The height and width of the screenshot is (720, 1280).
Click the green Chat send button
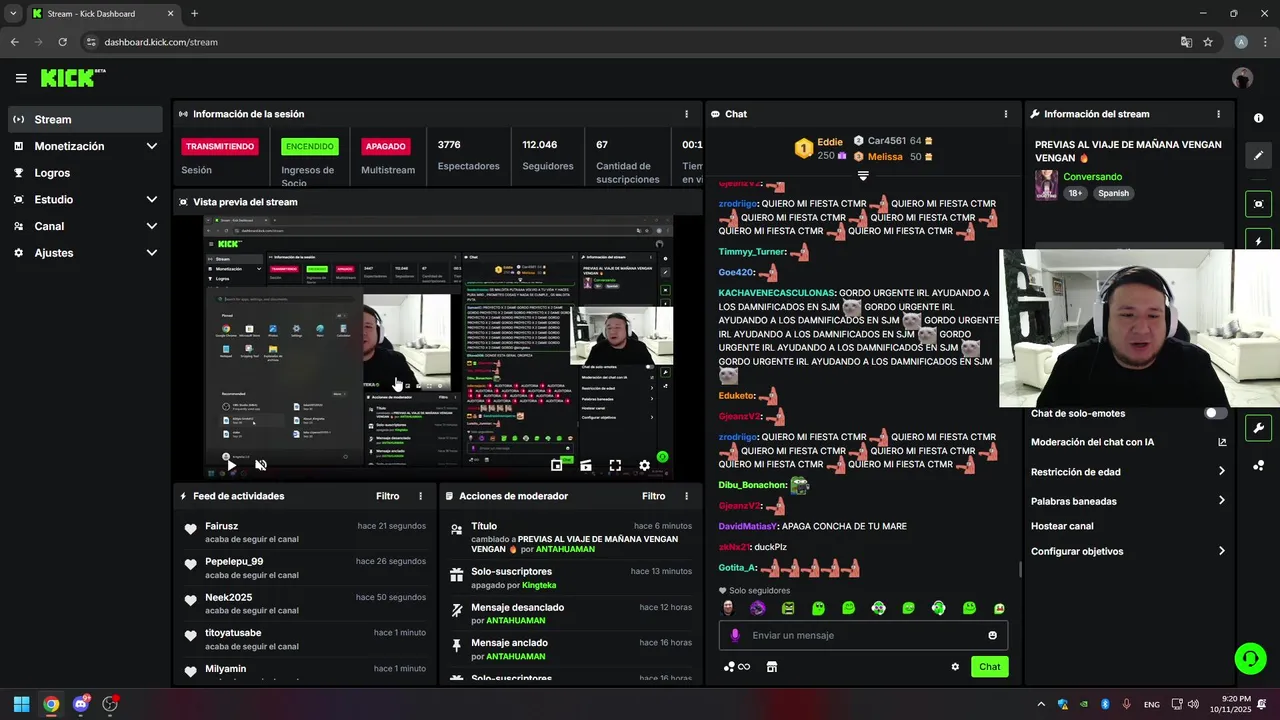[x=989, y=667]
